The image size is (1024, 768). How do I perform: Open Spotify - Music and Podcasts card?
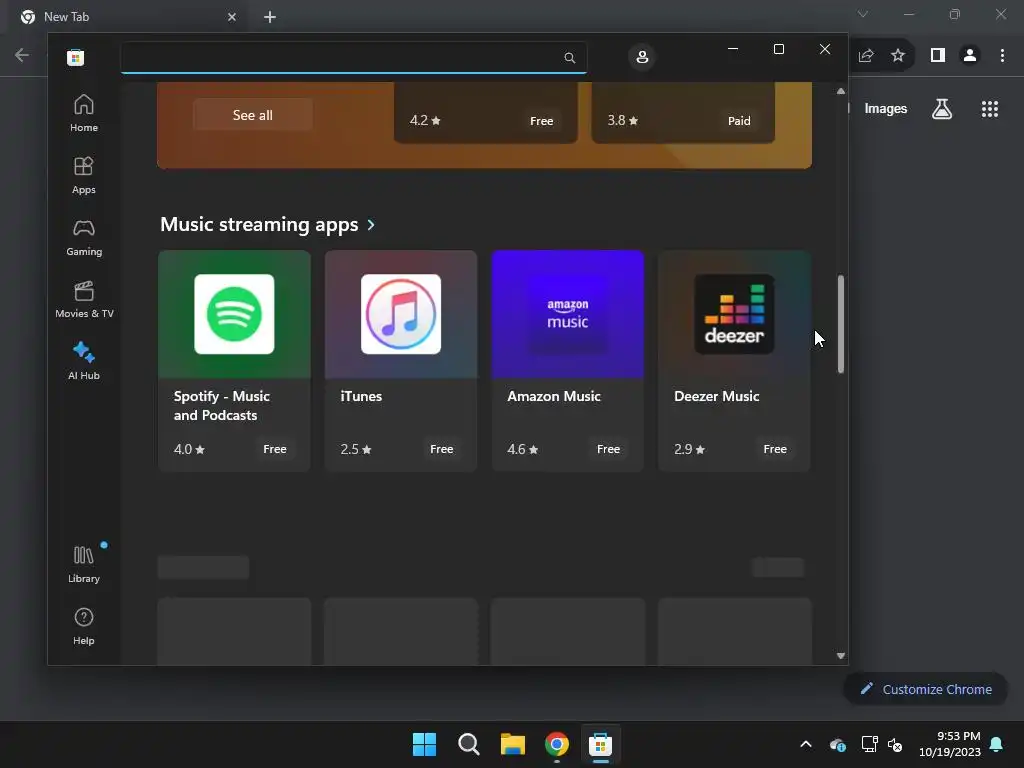coord(234,360)
